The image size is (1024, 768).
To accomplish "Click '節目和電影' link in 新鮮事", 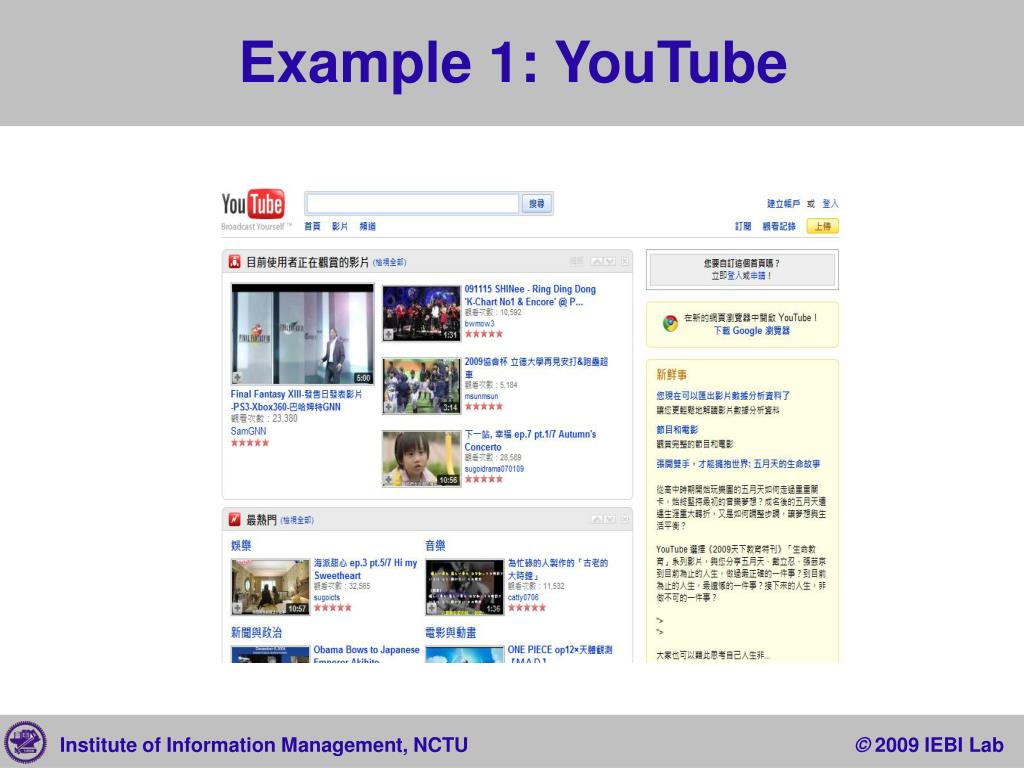I will (677, 430).
